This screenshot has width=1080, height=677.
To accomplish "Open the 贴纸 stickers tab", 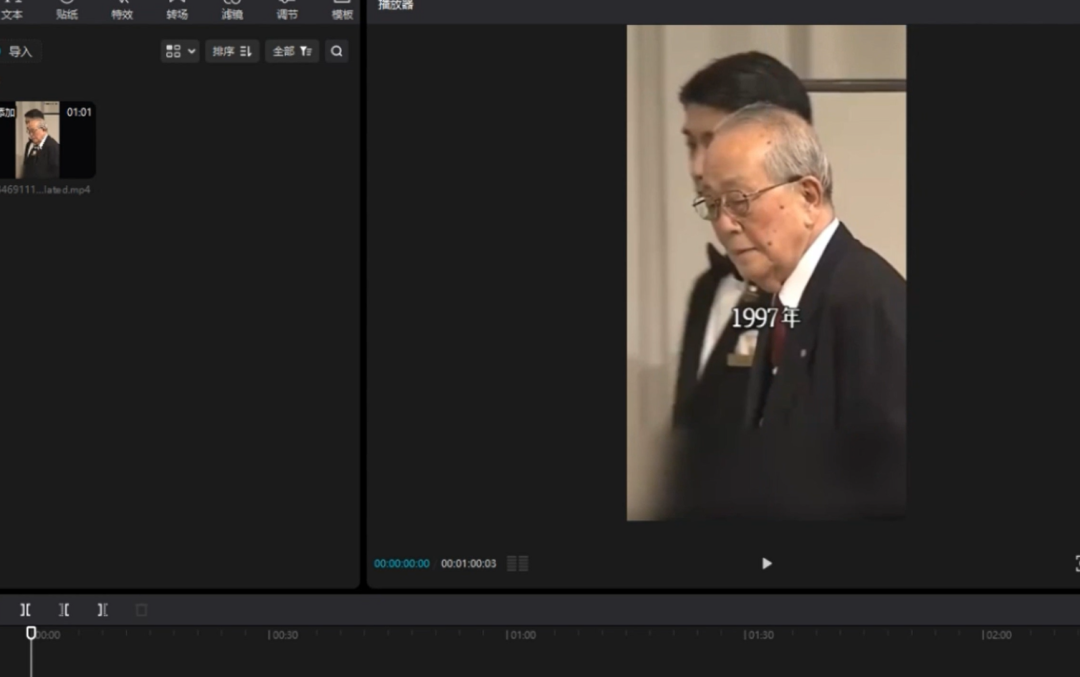I will click(67, 10).
